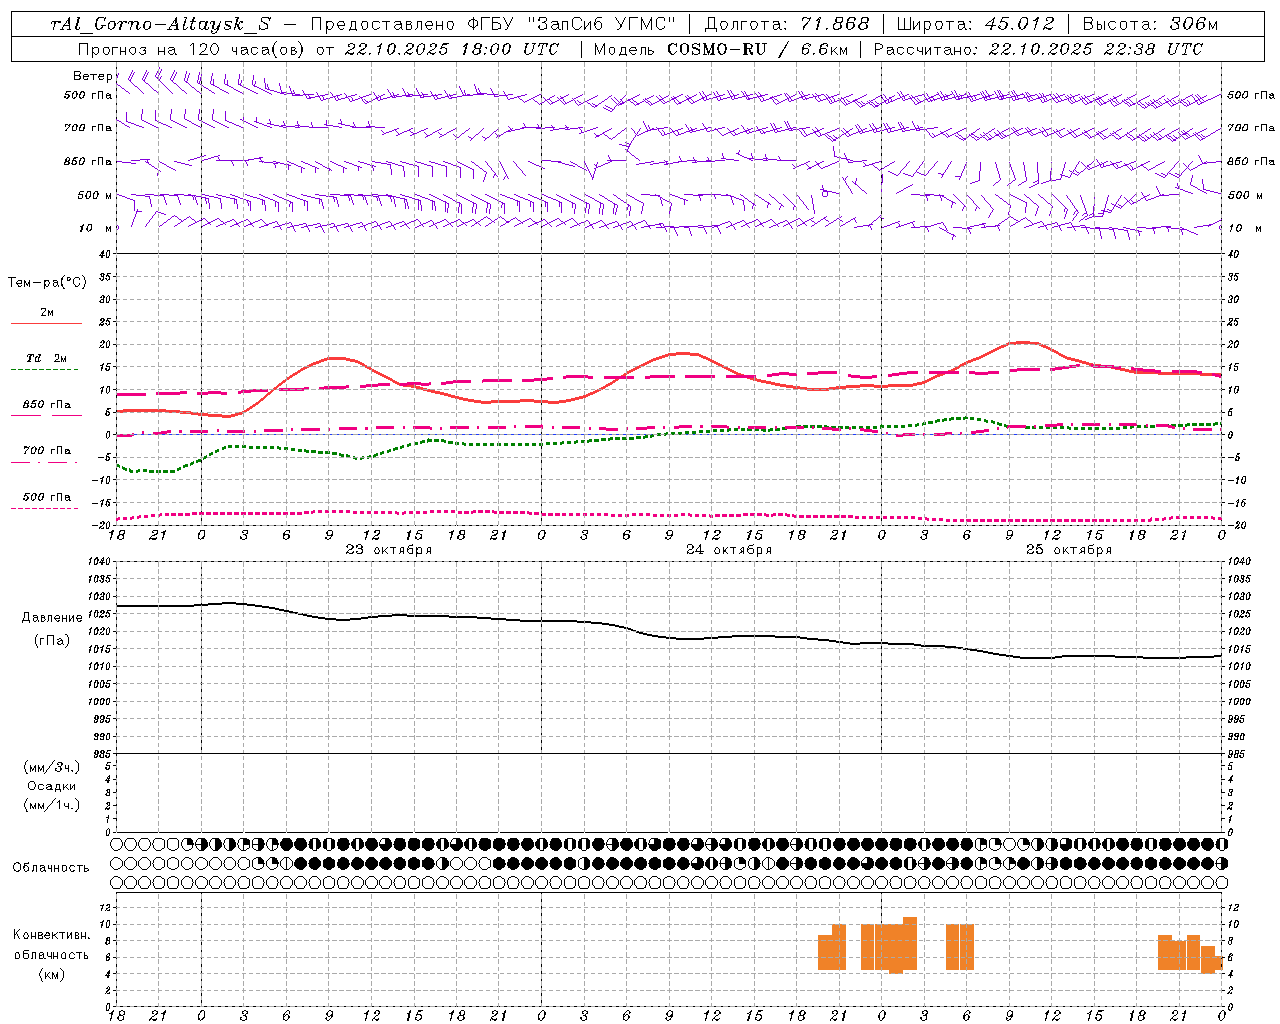The height and width of the screenshot is (1024, 1280).
Task: Click the 'Модель COSMO-RU / 6.6км' text
Action: (721, 49)
